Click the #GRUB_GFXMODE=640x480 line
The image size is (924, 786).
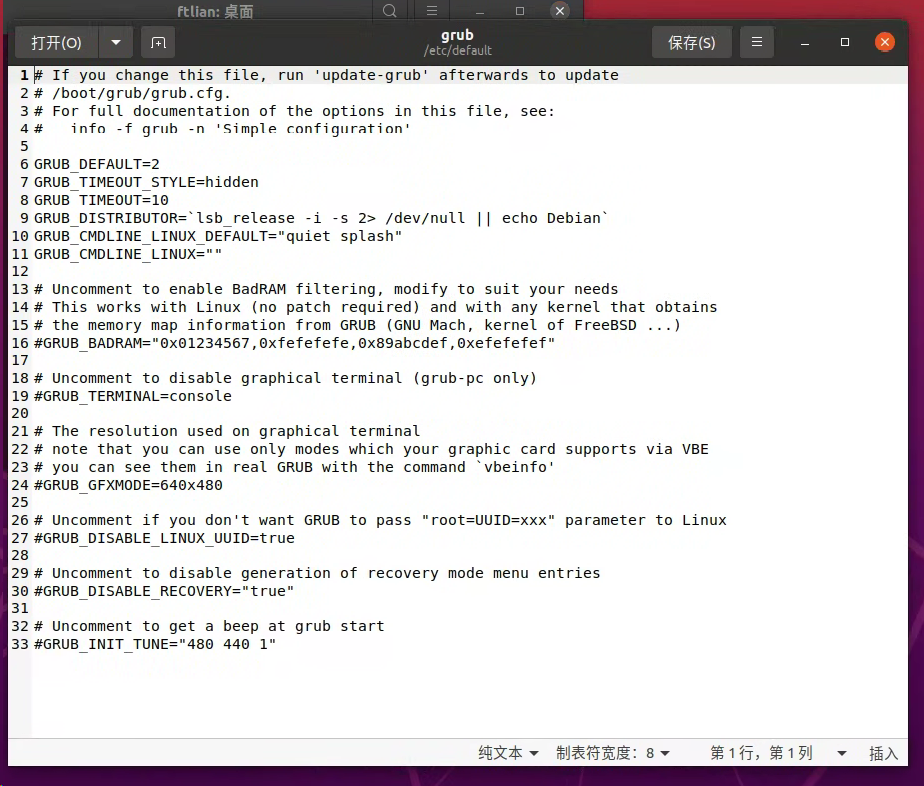click(x=127, y=485)
